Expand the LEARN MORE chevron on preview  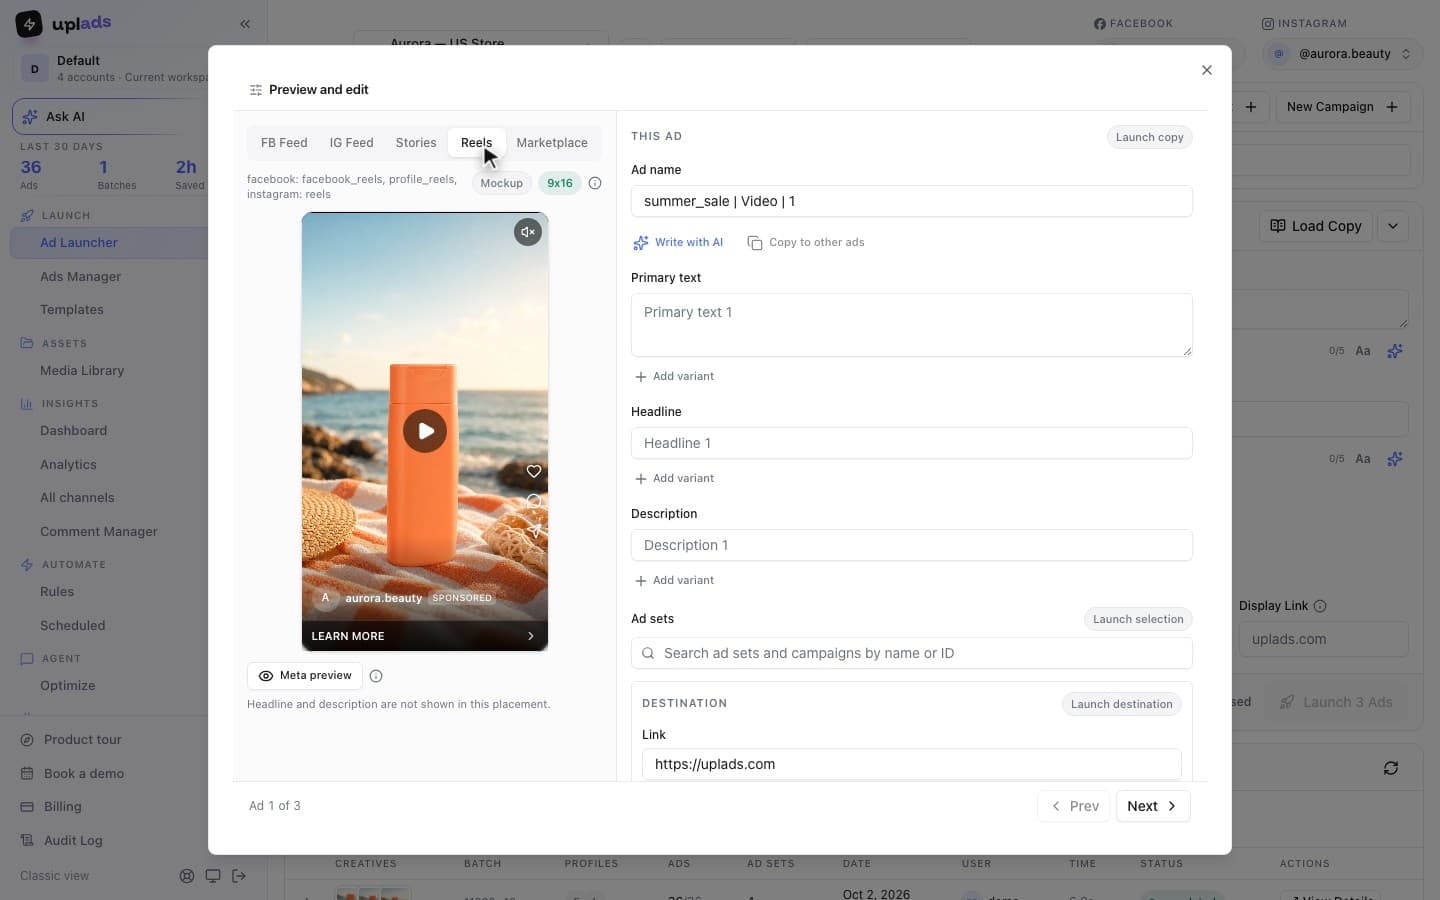point(531,636)
